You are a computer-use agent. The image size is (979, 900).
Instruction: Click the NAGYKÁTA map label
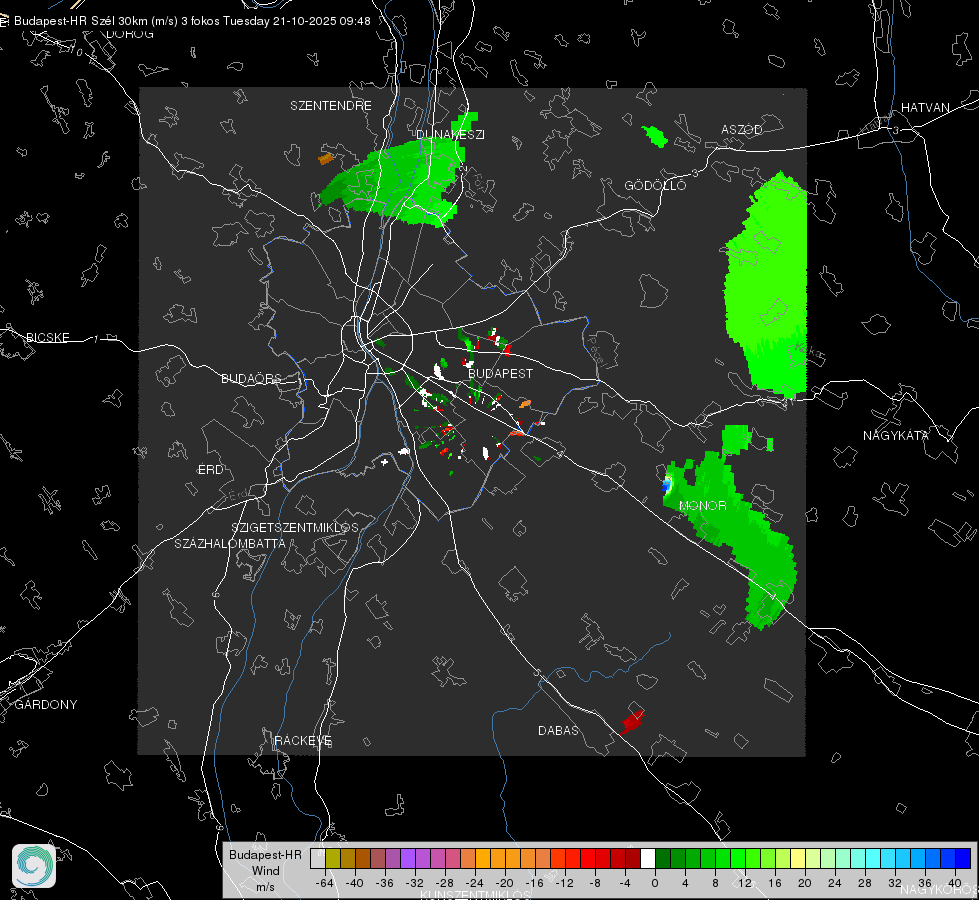point(895,435)
